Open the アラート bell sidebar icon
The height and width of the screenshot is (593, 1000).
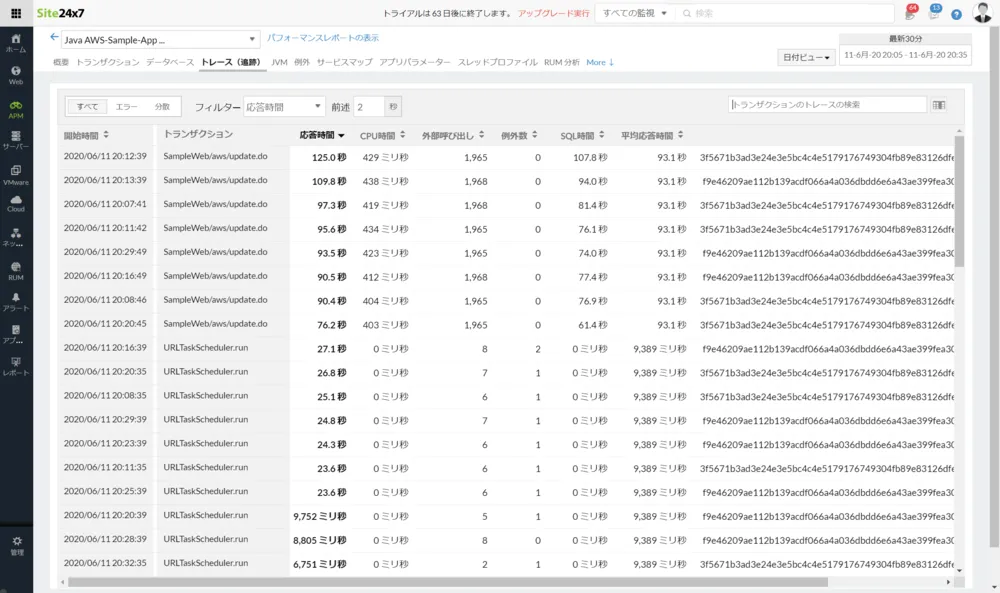click(16, 302)
